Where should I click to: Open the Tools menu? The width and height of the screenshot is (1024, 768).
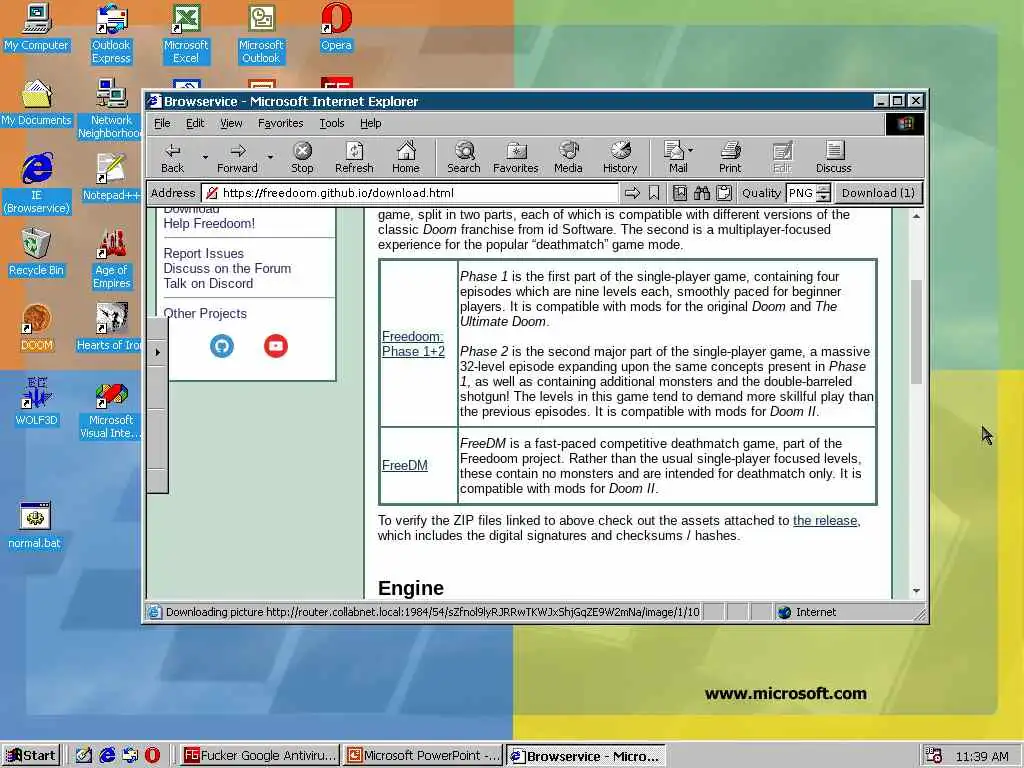click(332, 123)
